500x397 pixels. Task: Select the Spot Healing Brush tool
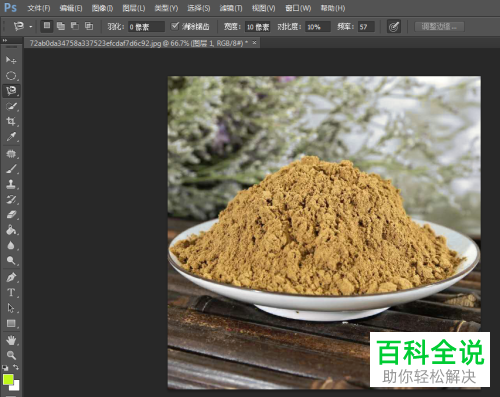[x=11, y=154]
